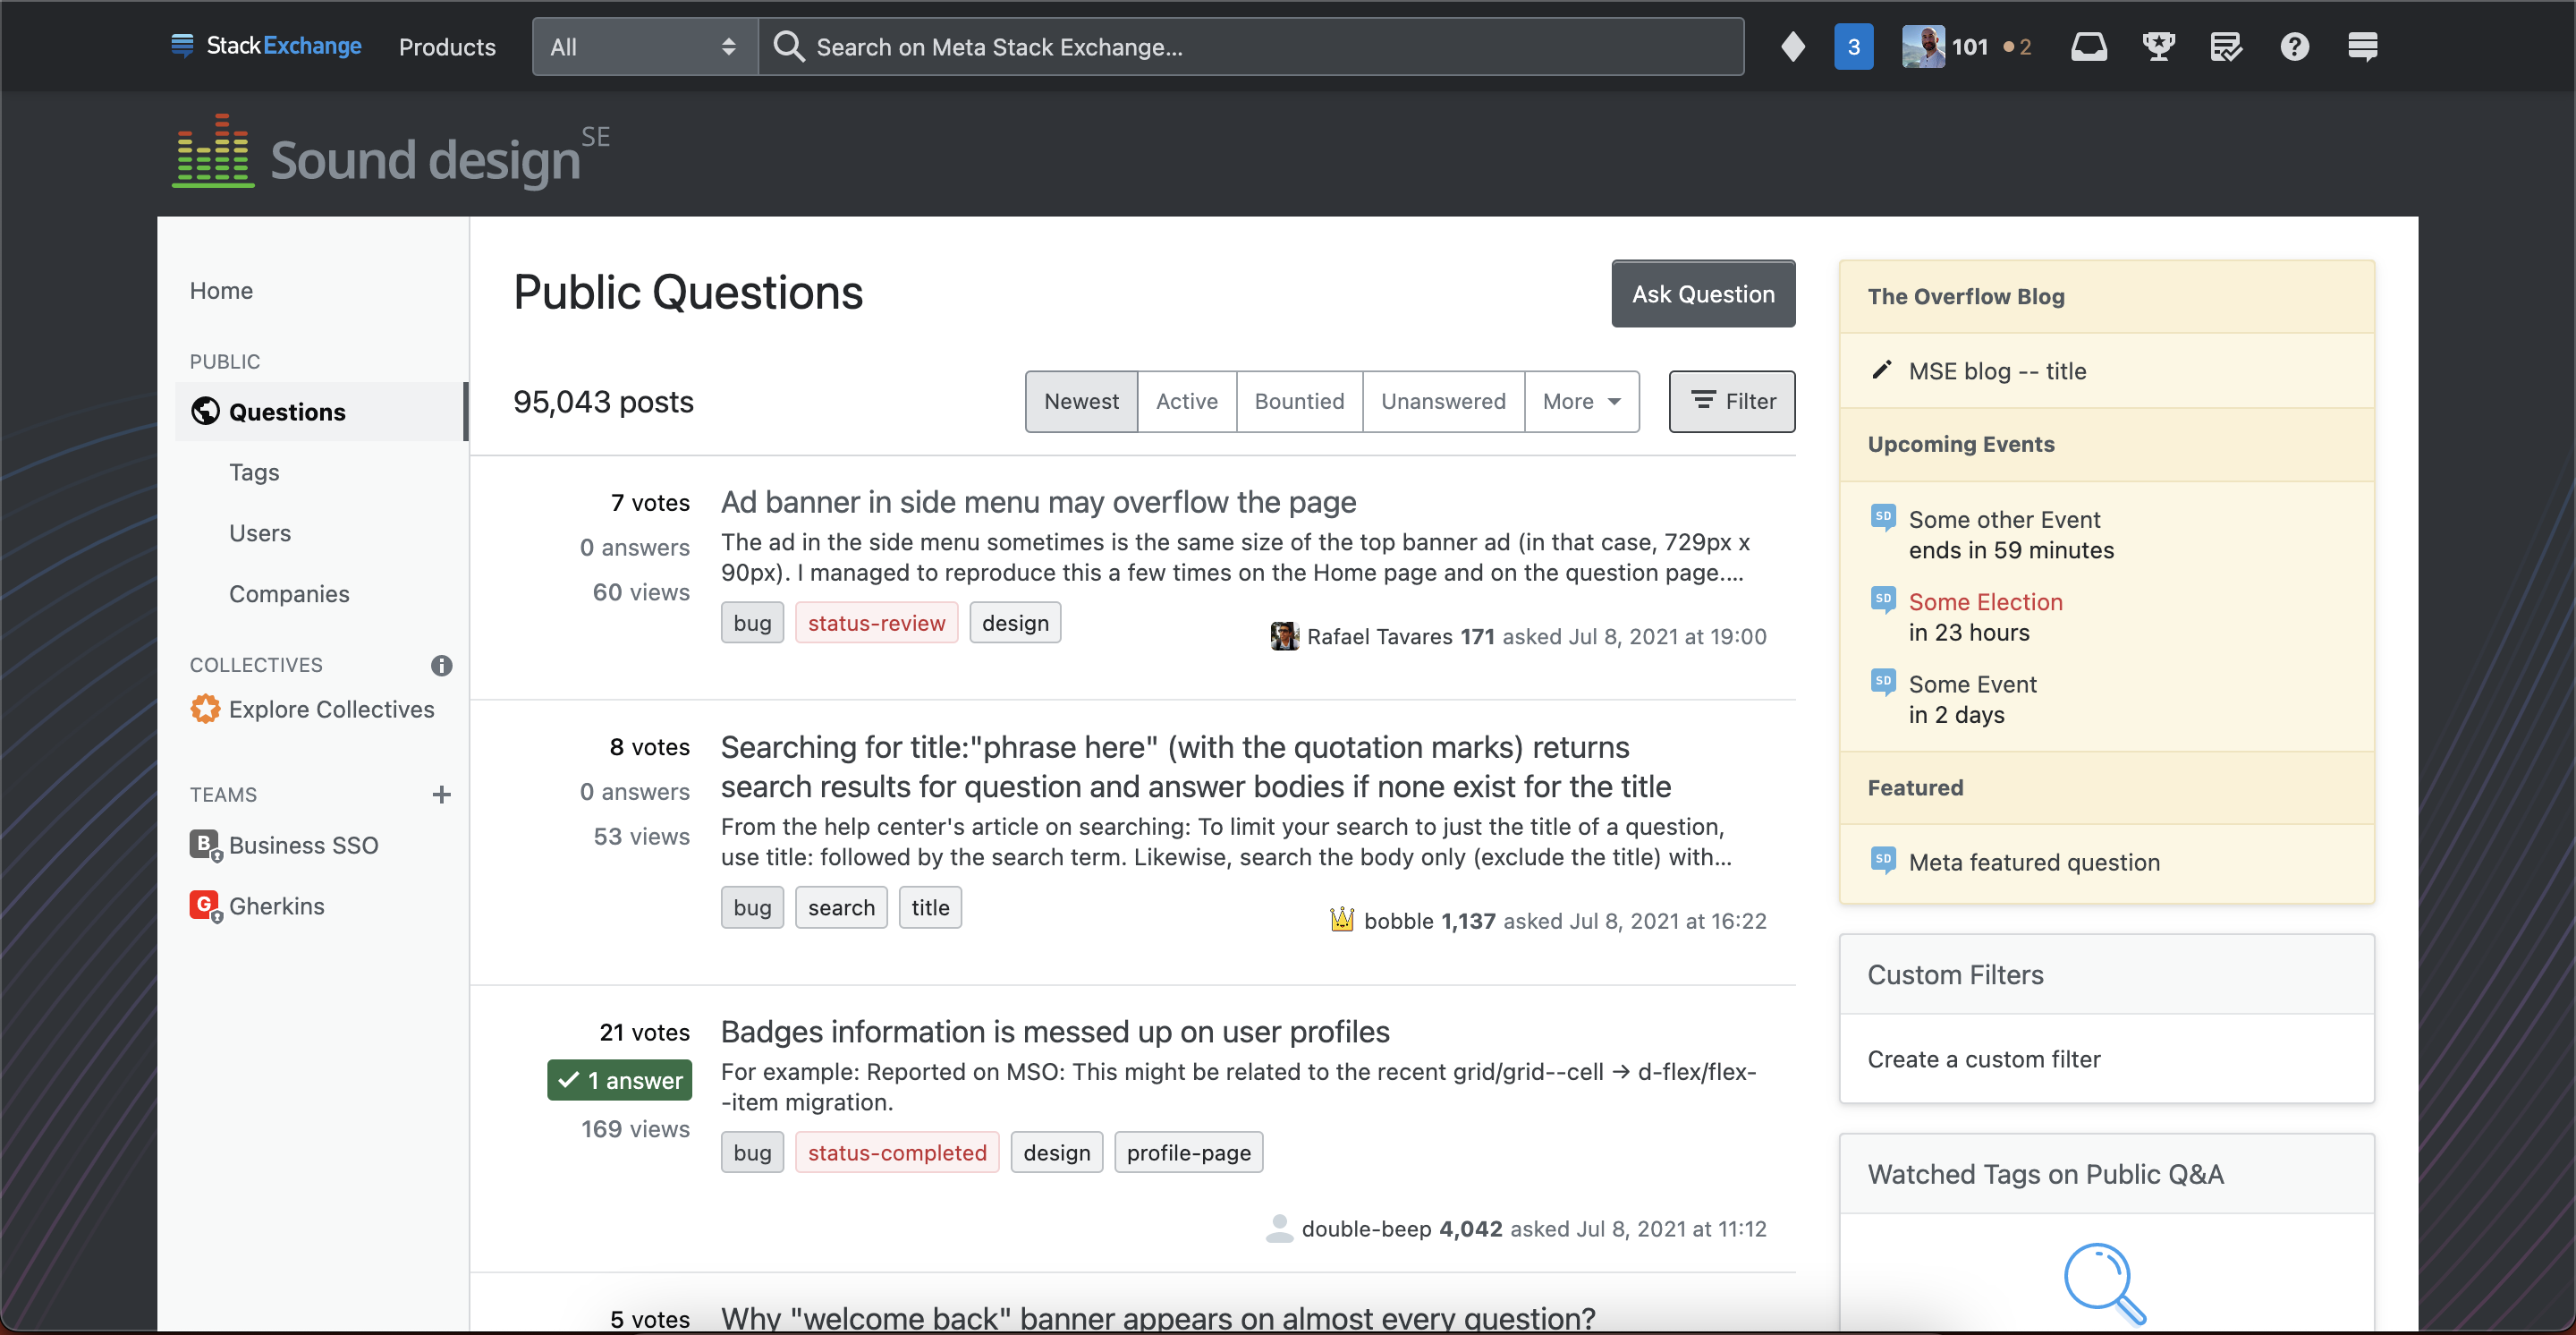The height and width of the screenshot is (1335, 2576).
Task: Select the Unanswered tab filter
Action: pyautogui.click(x=1445, y=402)
